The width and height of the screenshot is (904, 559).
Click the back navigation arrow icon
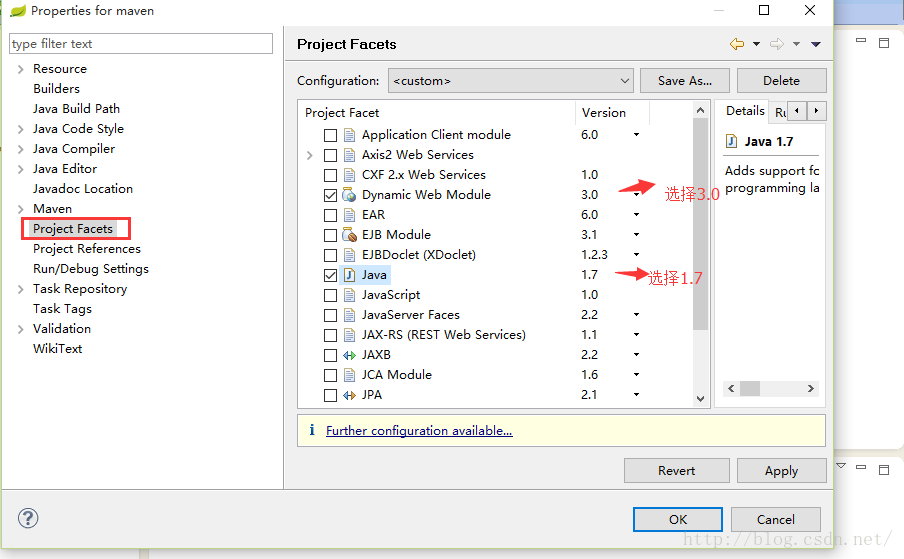pyautogui.click(x=737, y=44)
